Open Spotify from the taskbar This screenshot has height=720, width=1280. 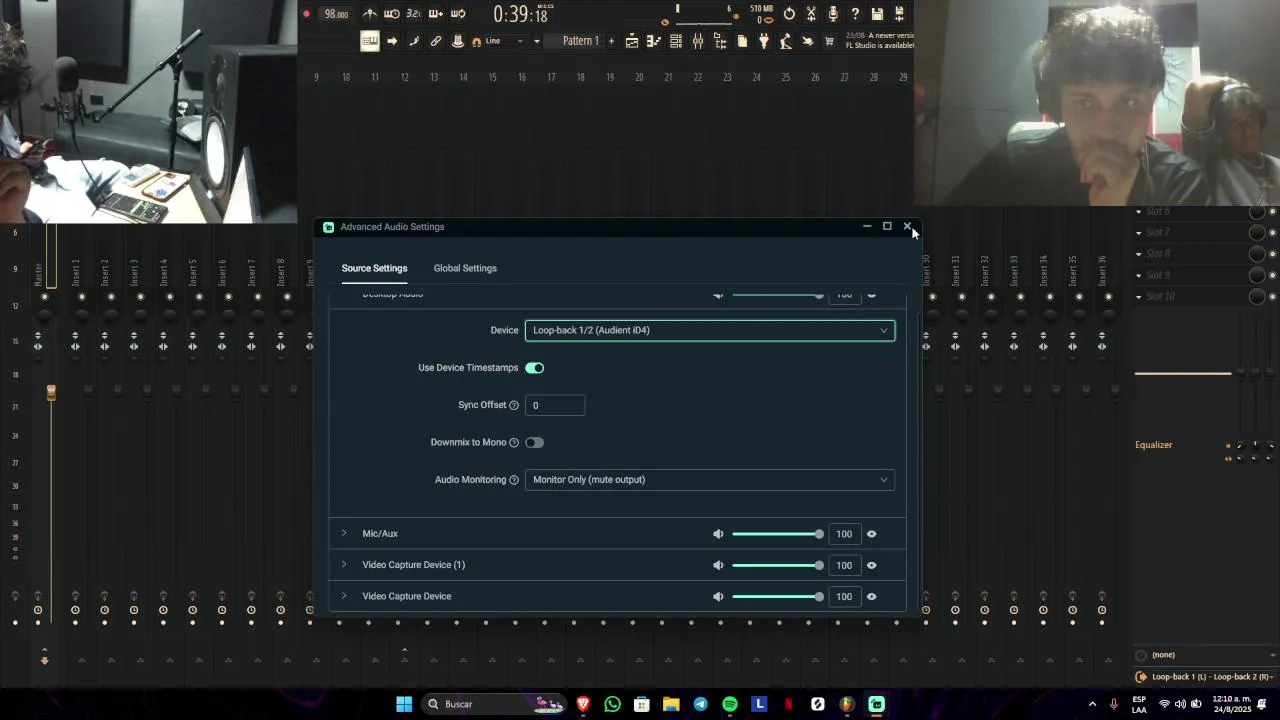coord(730,704)
